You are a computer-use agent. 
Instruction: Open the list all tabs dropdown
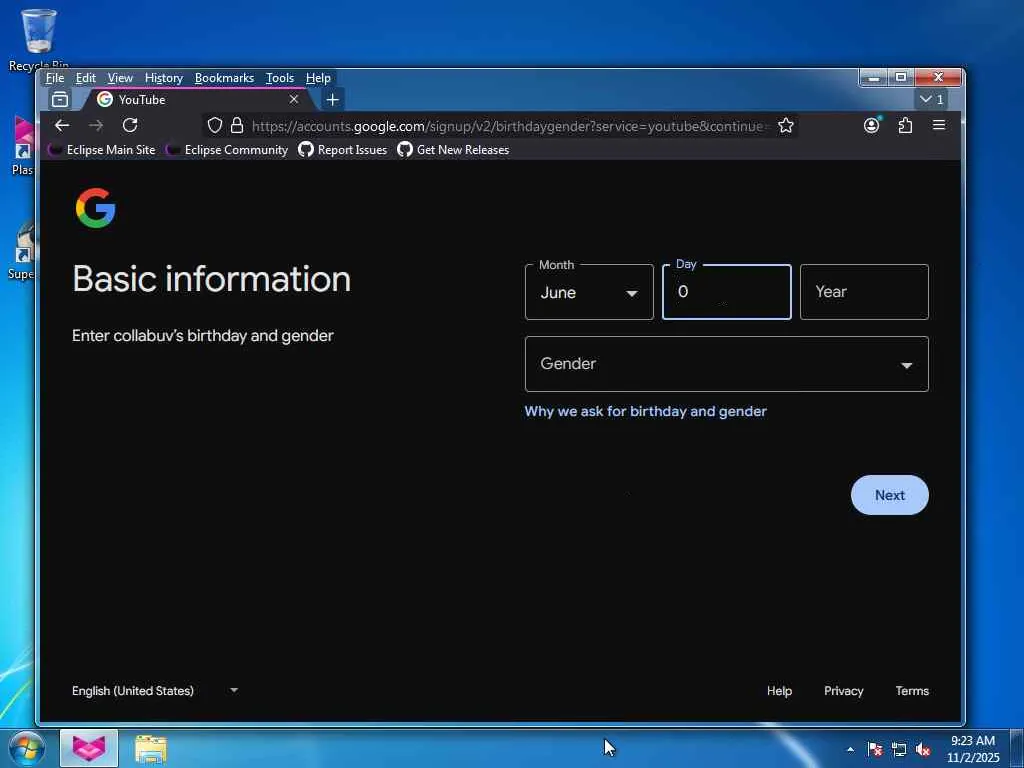tap(932, 99)
